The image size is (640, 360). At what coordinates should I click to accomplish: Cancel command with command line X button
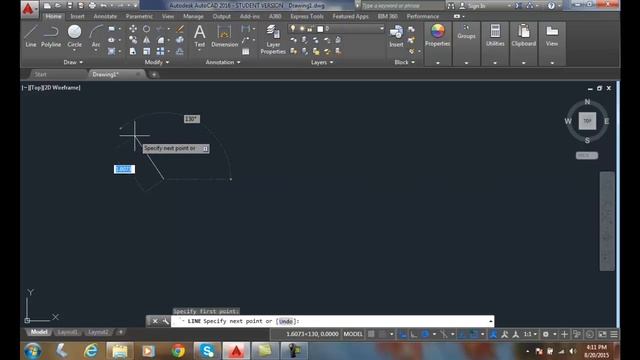[x=155, y=321]
